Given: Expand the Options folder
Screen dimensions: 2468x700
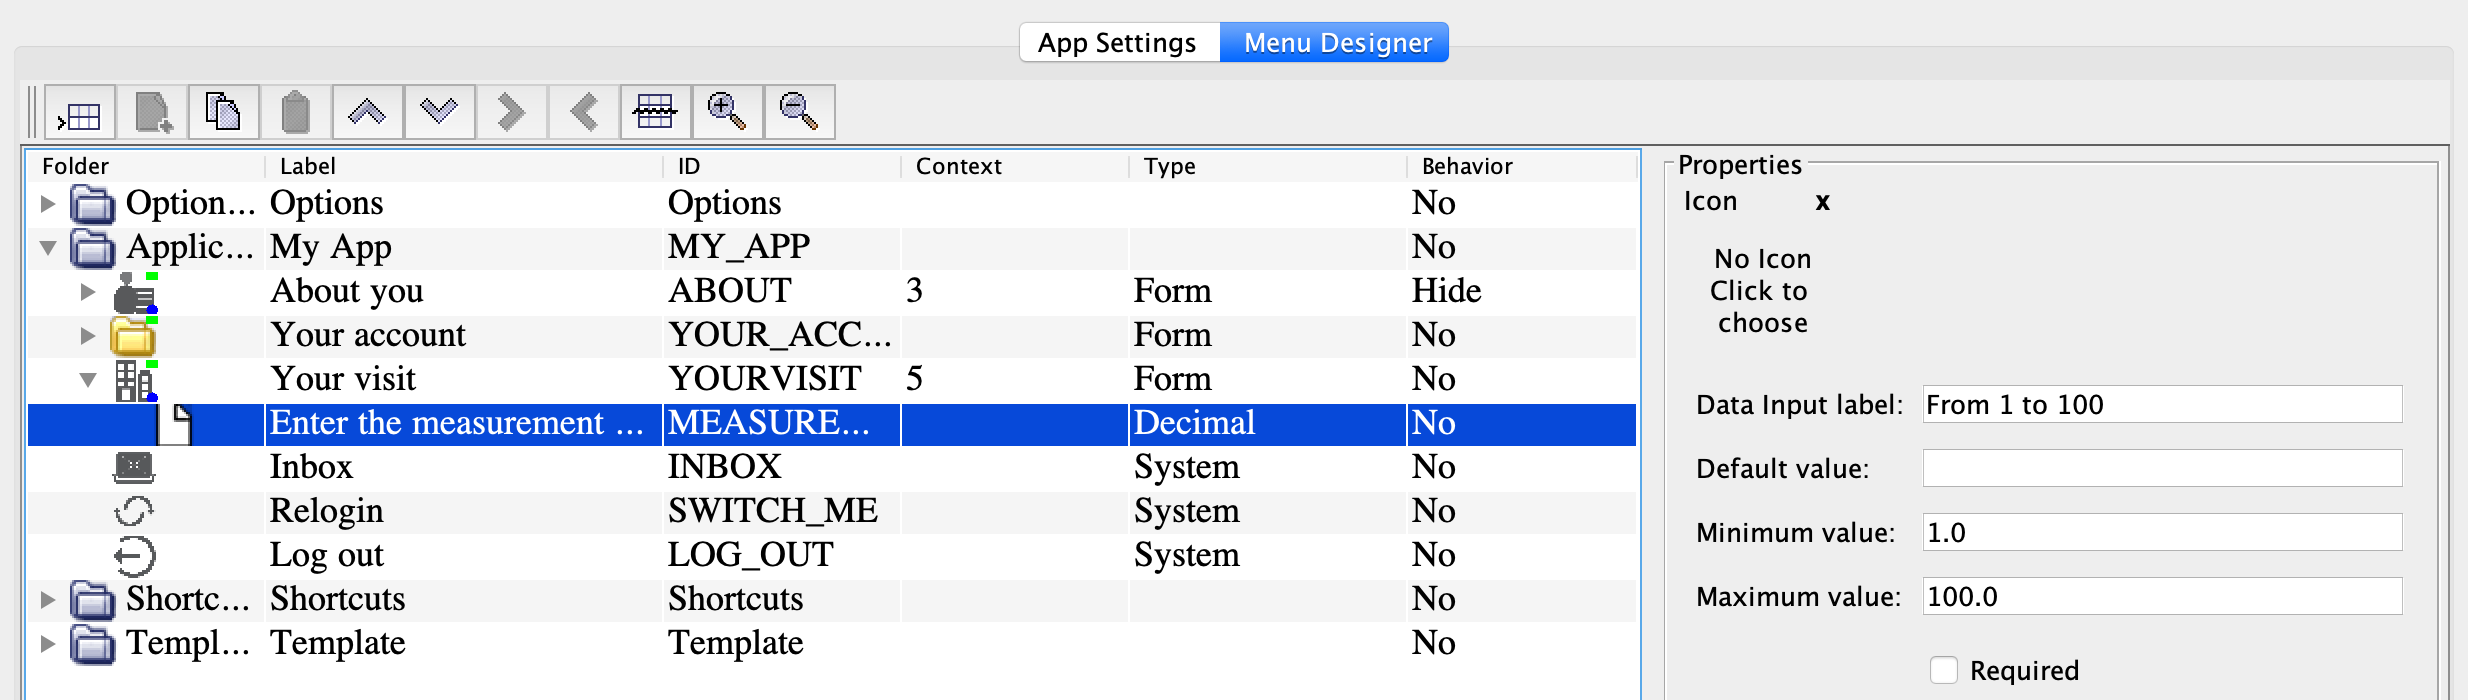Looking at the screenshot, I should (47, 204).
